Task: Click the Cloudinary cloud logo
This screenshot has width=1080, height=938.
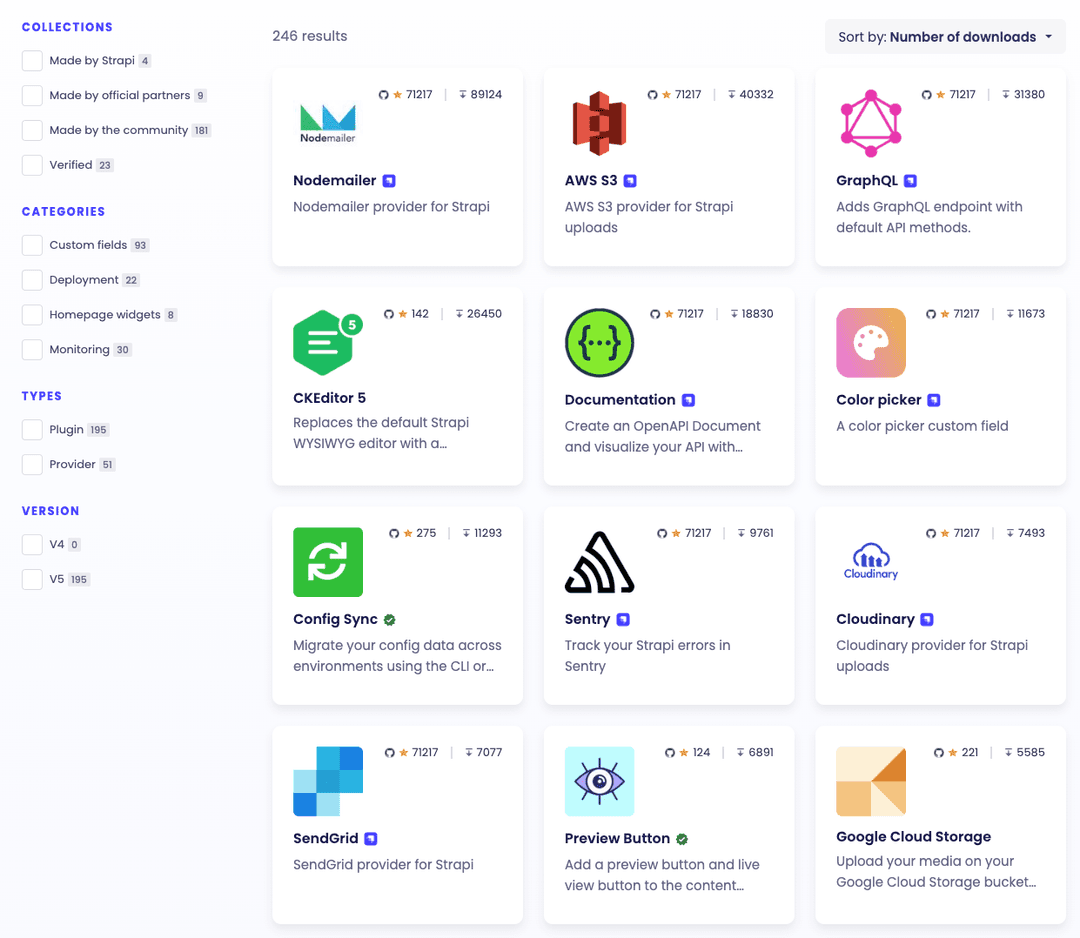Action: click(871, 562)
